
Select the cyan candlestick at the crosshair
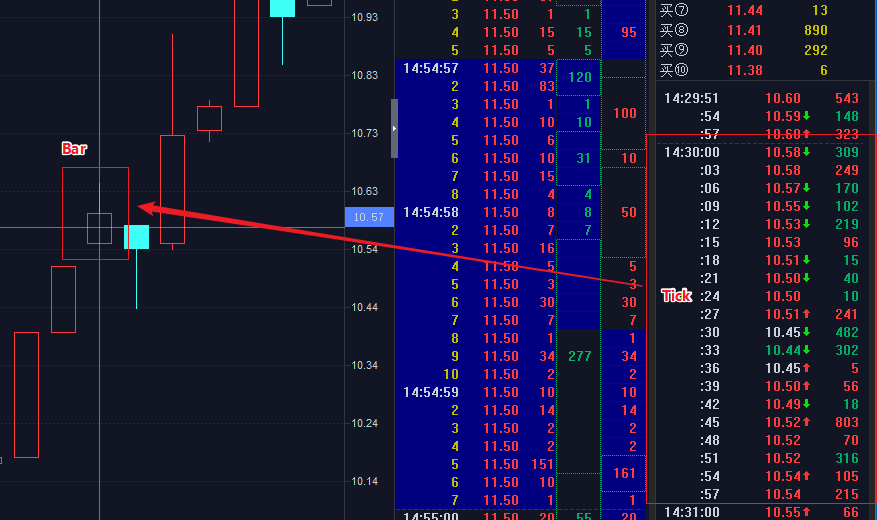pyautogui.click(x=136, y=237)
